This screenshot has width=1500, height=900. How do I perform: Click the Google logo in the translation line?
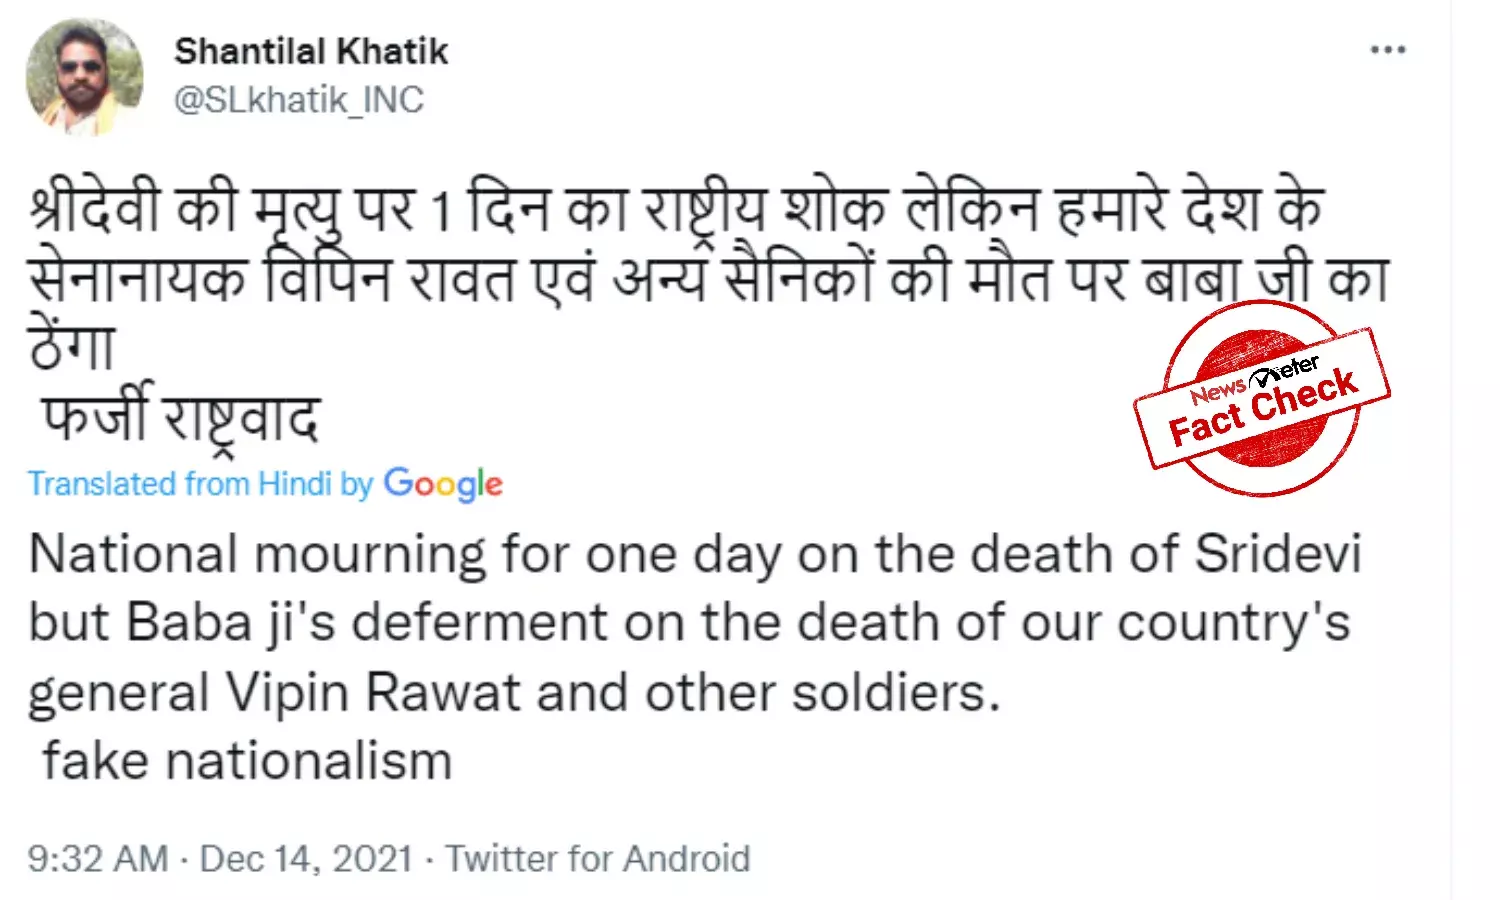(443, 484)
